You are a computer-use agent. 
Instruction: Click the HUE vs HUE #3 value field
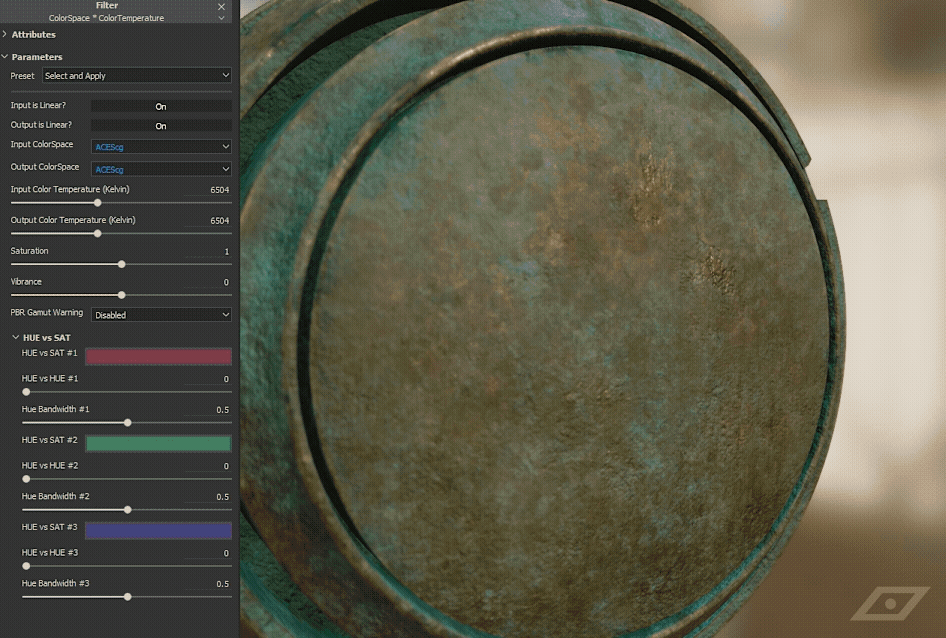[x=208, y=553]
